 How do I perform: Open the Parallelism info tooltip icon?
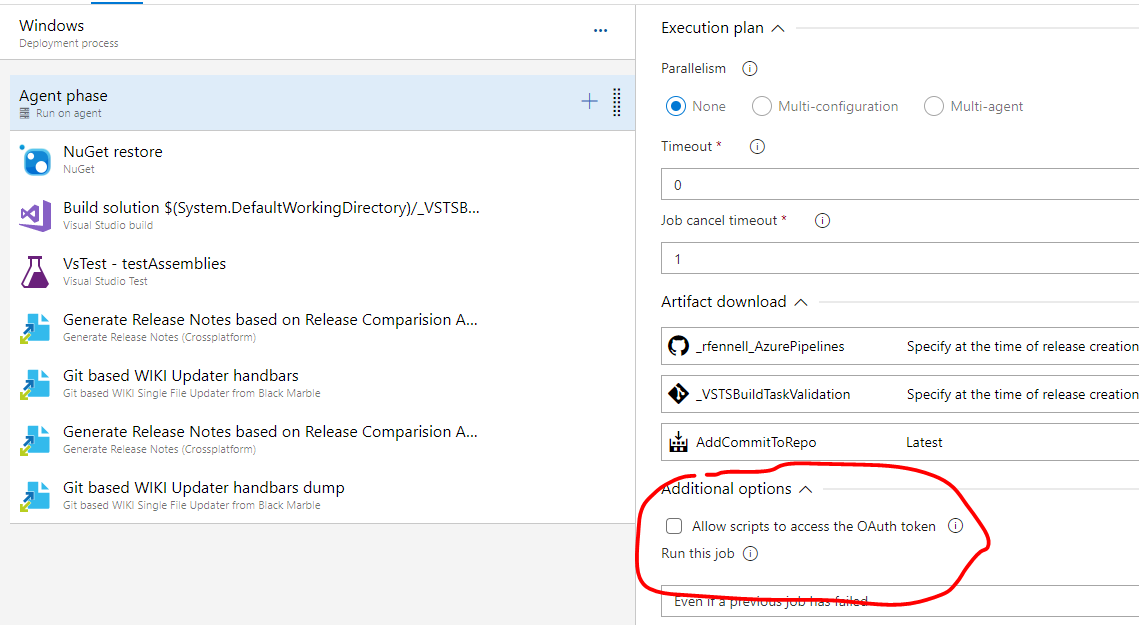(x=749, y=68)
